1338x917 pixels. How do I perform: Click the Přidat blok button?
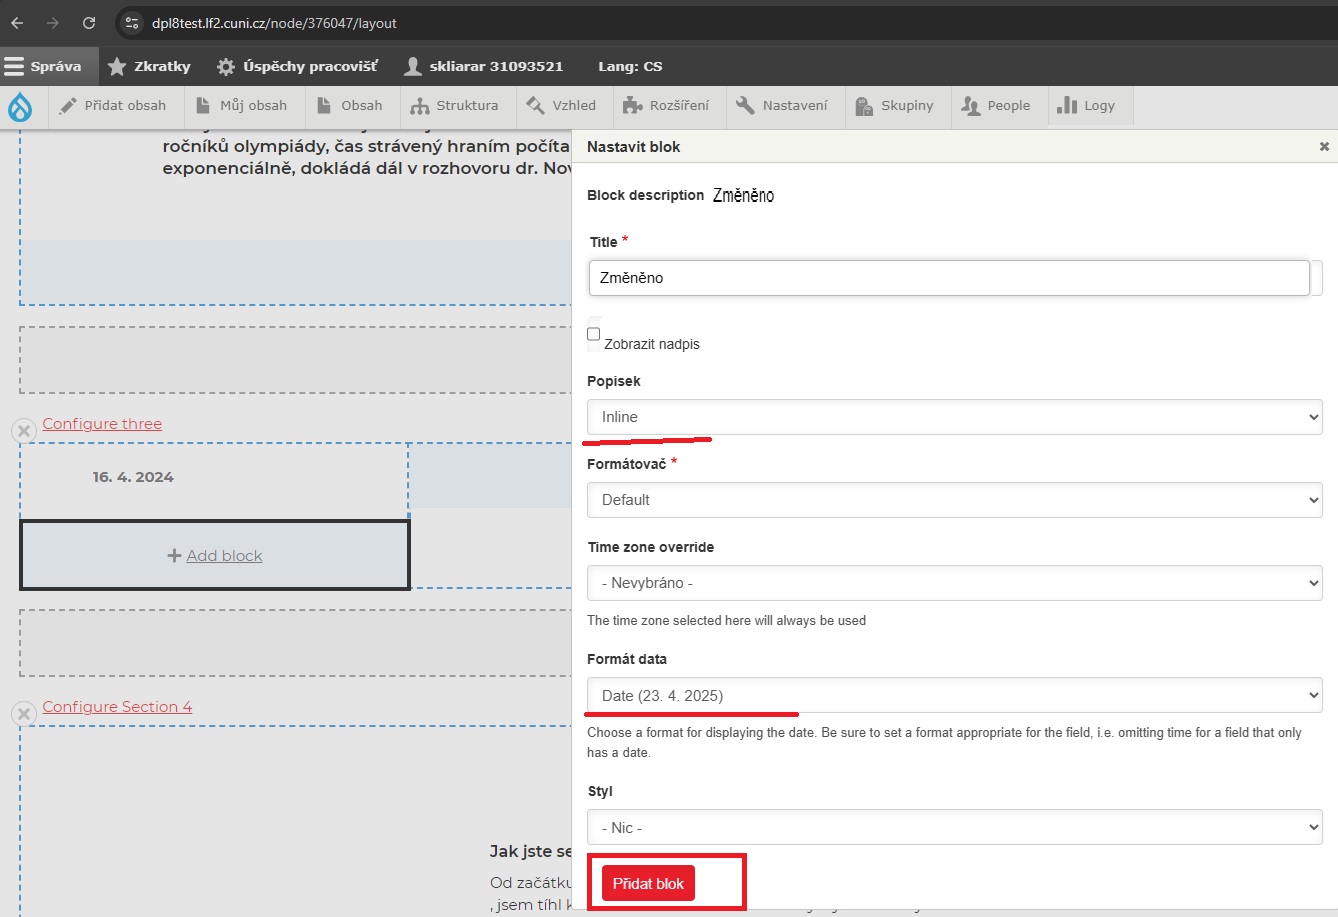648,884
